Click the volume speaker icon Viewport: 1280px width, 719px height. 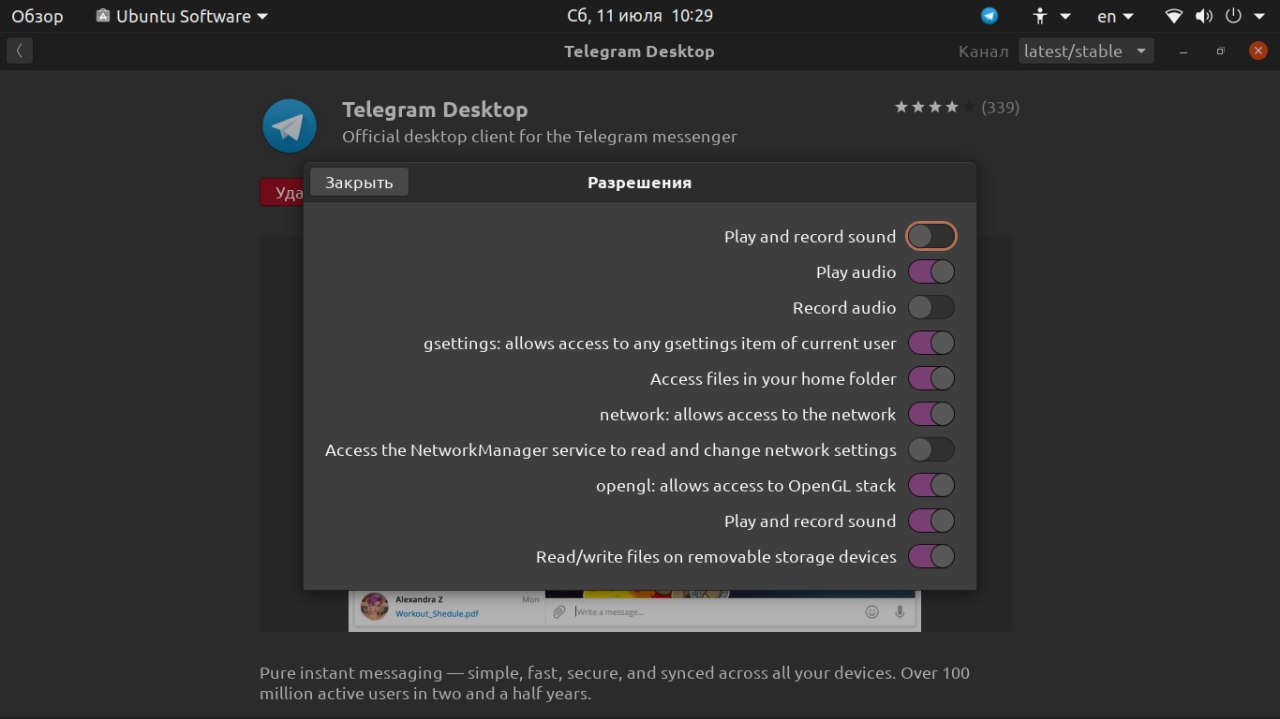click(1204, 16)
